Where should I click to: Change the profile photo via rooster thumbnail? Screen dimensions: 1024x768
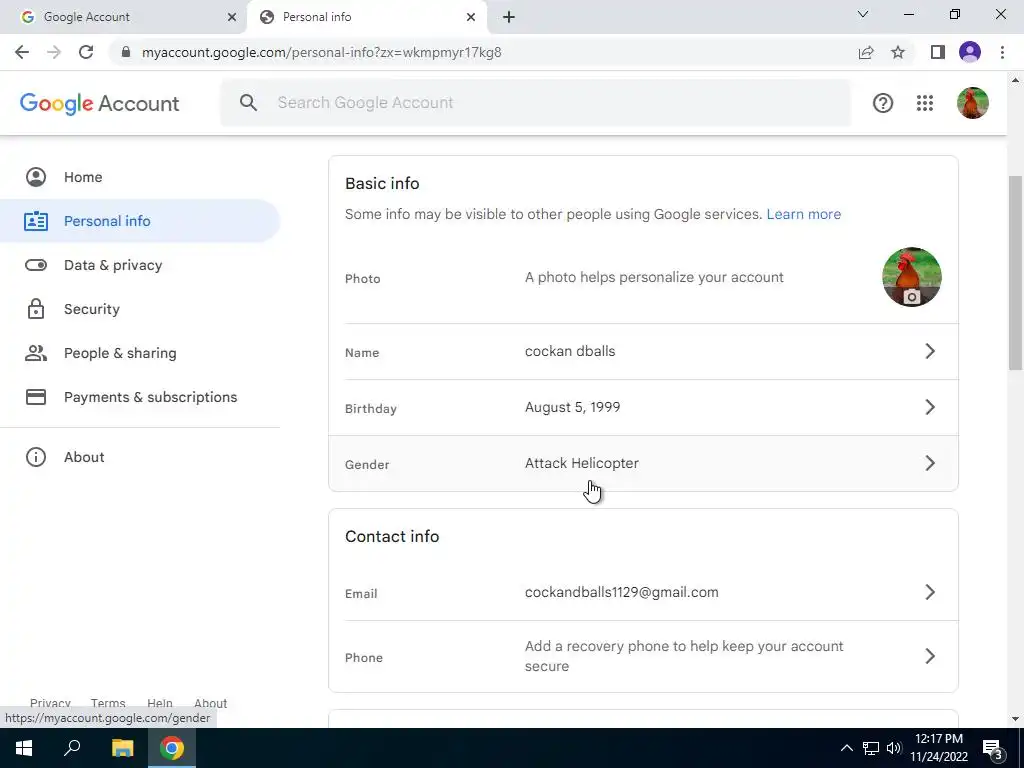(912, 277)
